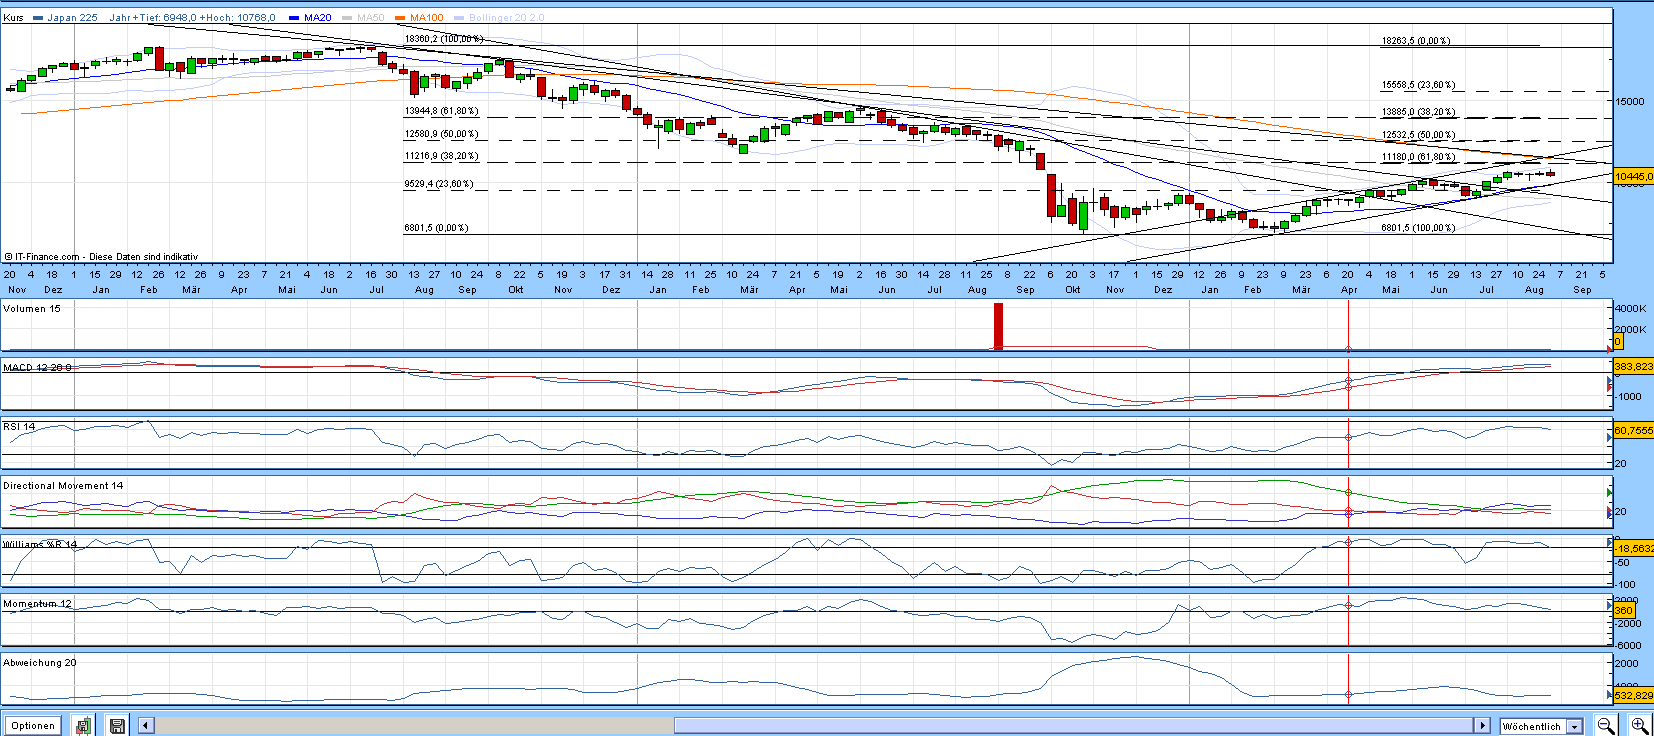The width and height of the screenshot is (1654, 736).
Task: Click the tall red volume bar
Action: [x=998, y=326]
